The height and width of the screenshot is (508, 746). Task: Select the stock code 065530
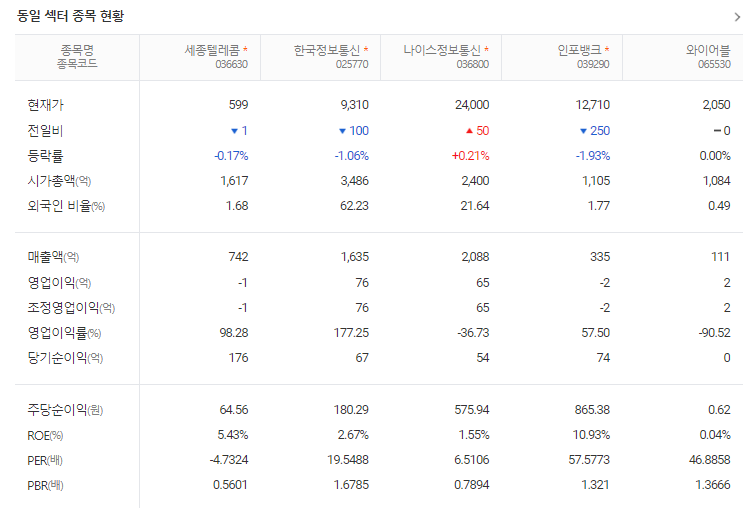(x=714, y=64)
